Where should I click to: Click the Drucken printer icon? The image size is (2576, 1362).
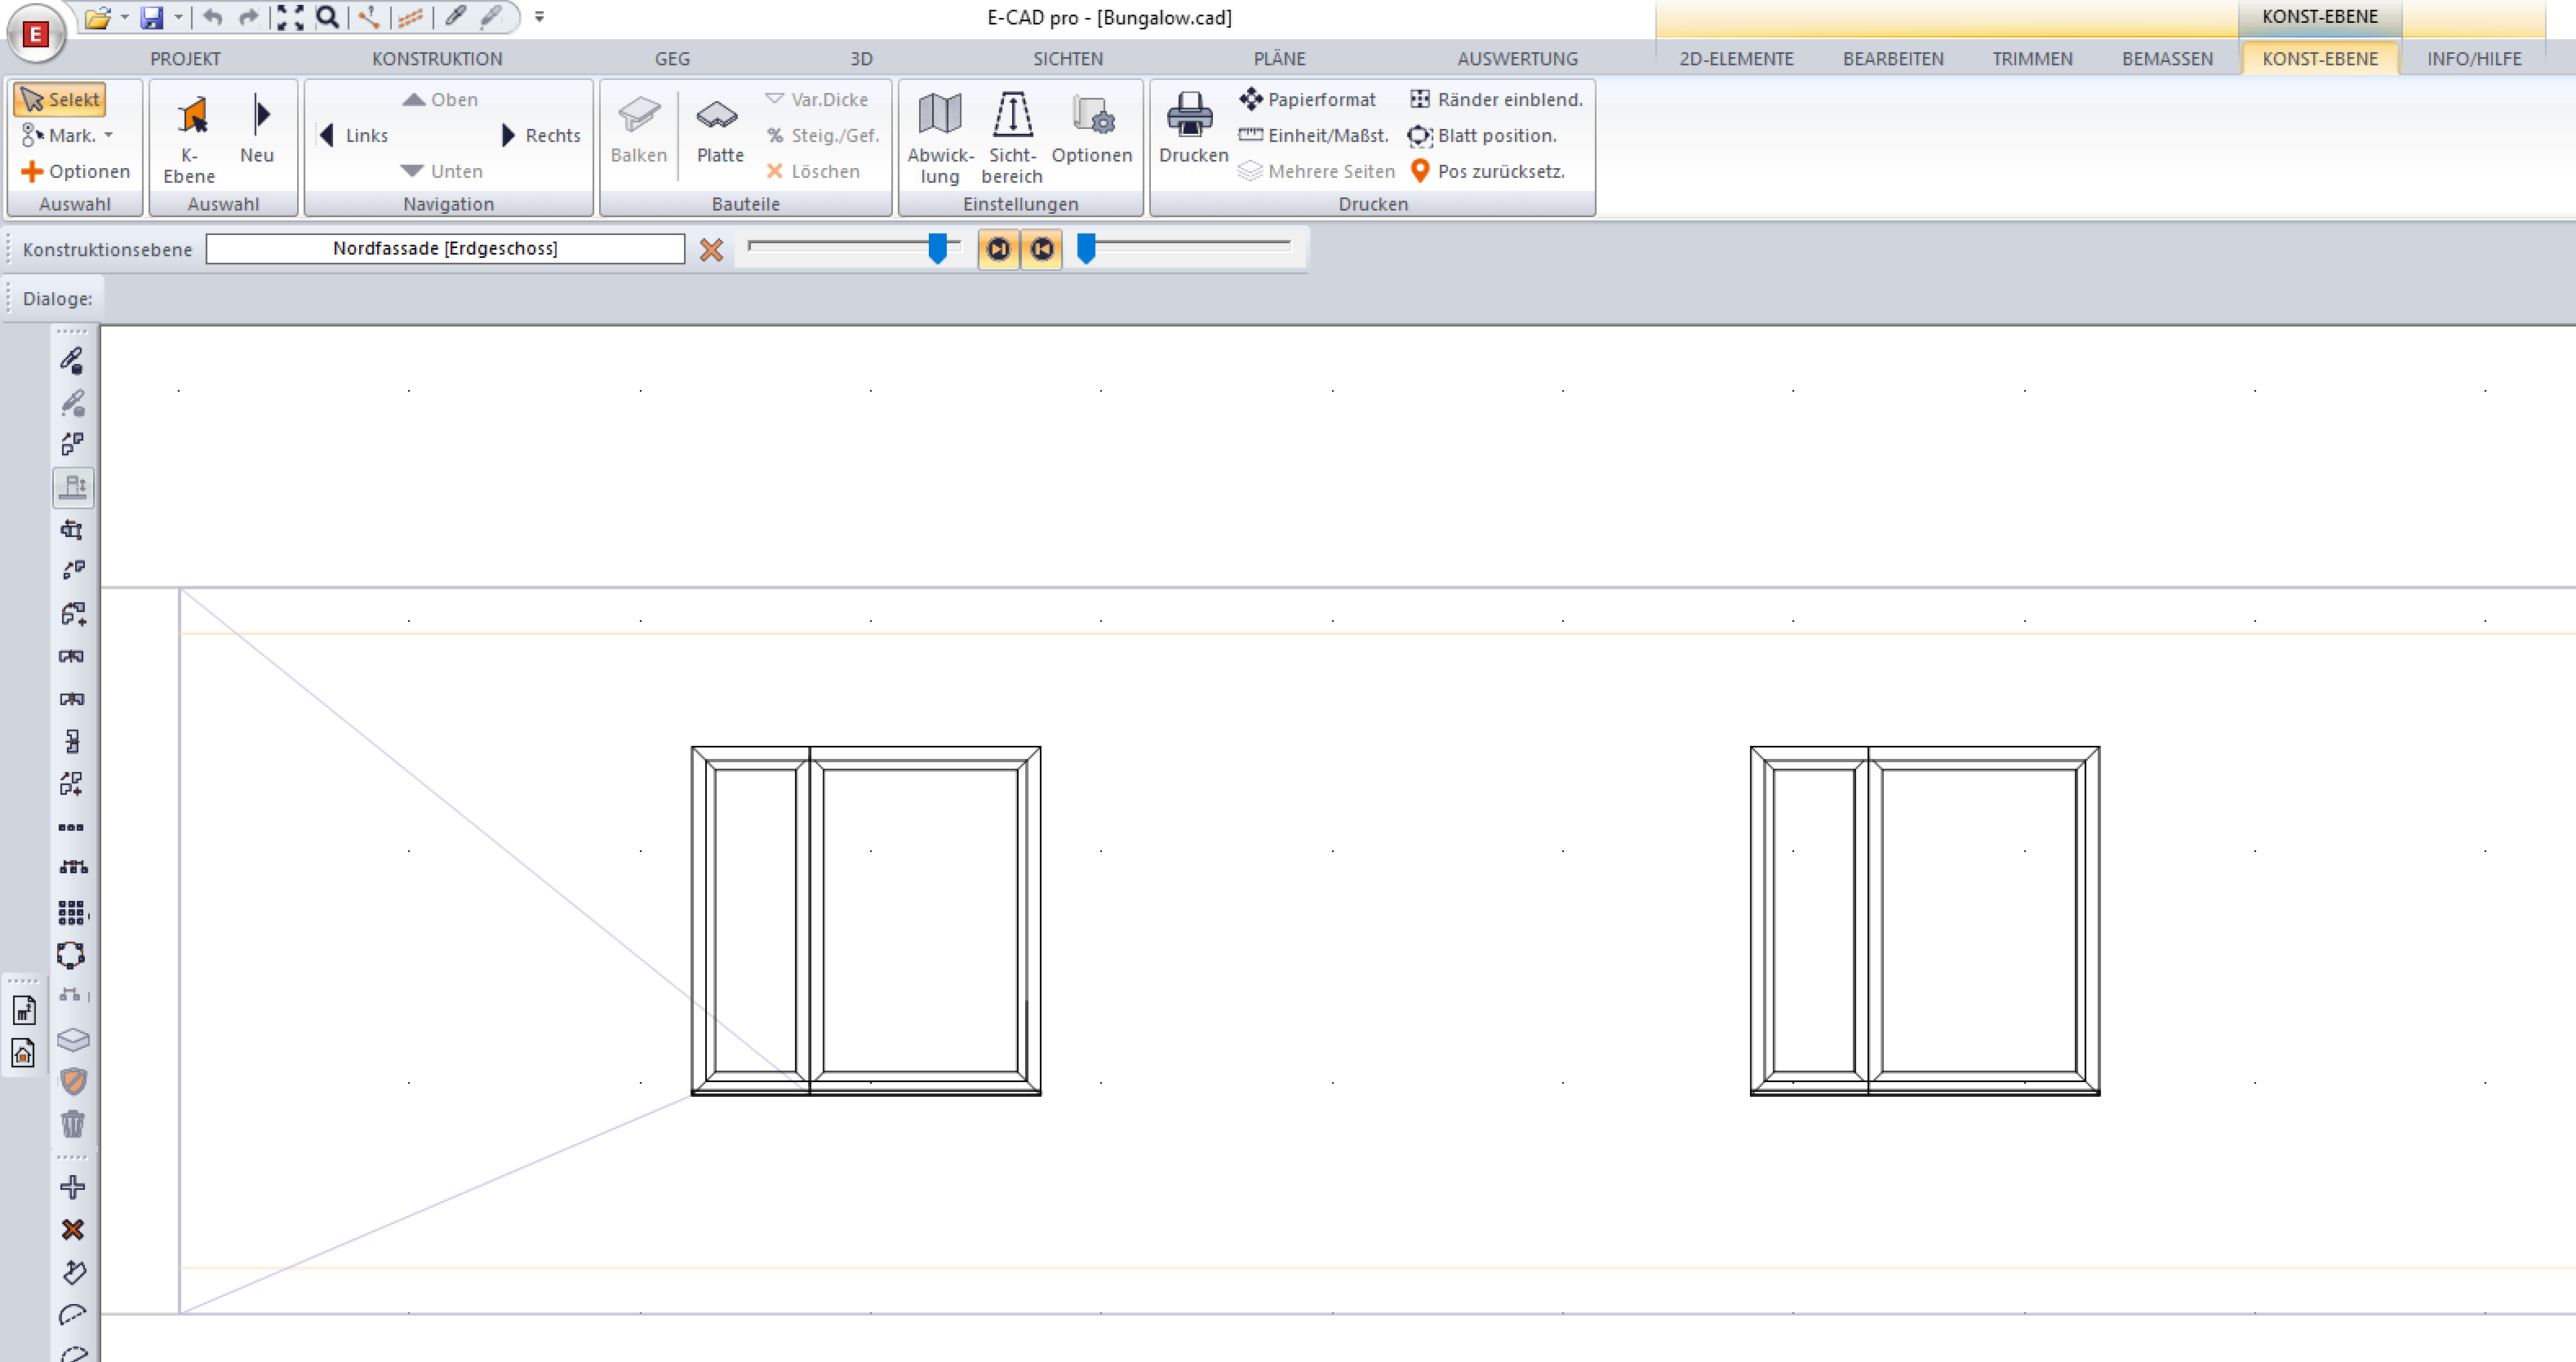1189,116
